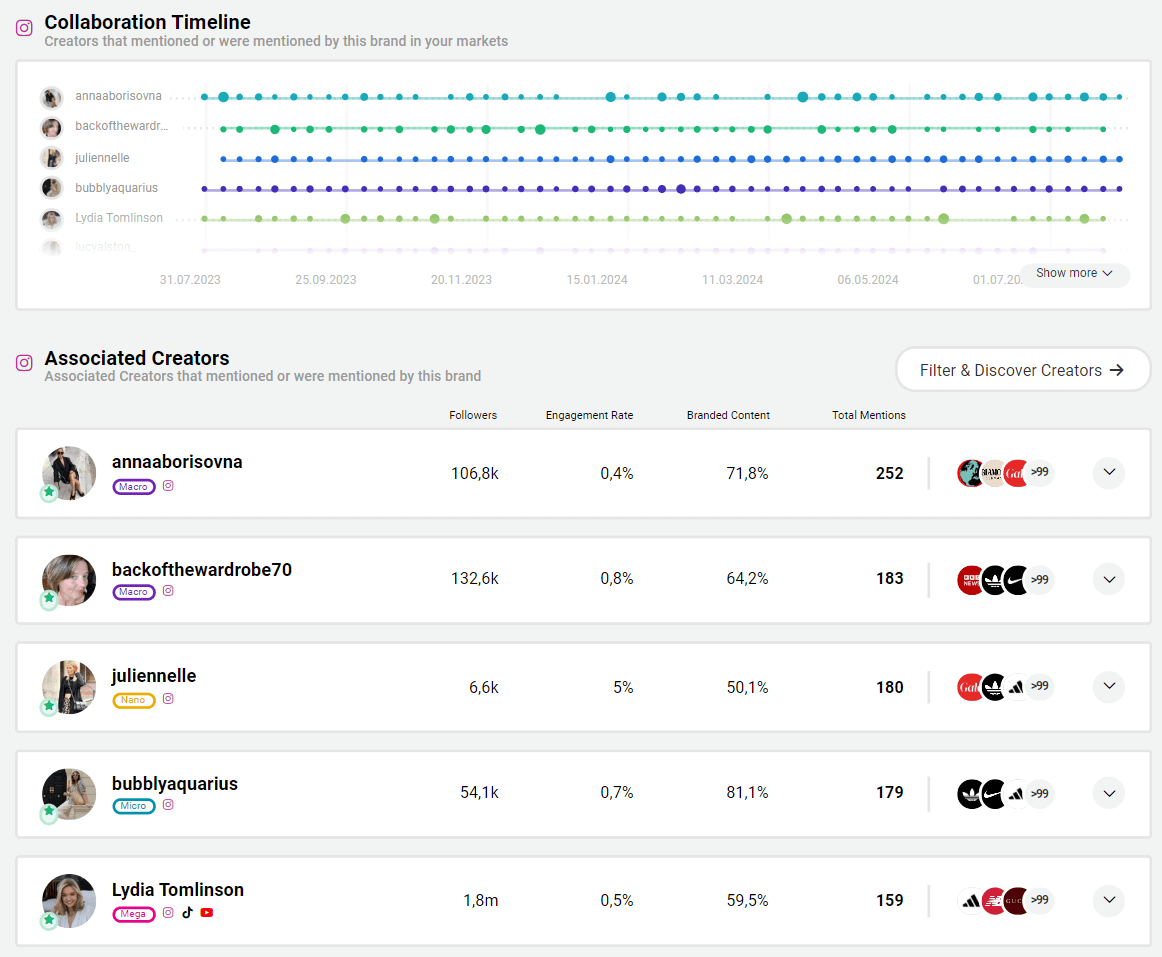Click Lydia Tomlinson's TikTok icon
The height and width of the screenshot is (957, 1162).
tap(187, 913)
